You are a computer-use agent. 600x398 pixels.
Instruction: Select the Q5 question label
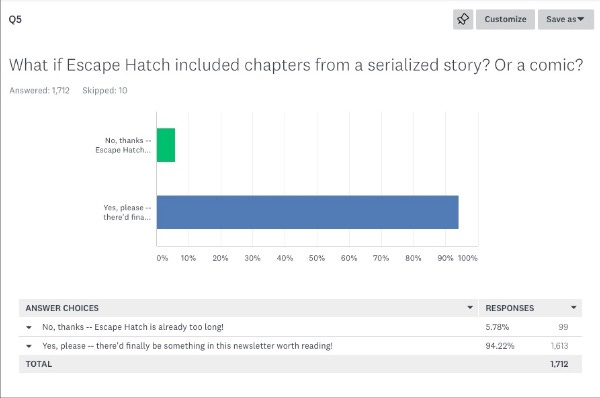point(15,20)
